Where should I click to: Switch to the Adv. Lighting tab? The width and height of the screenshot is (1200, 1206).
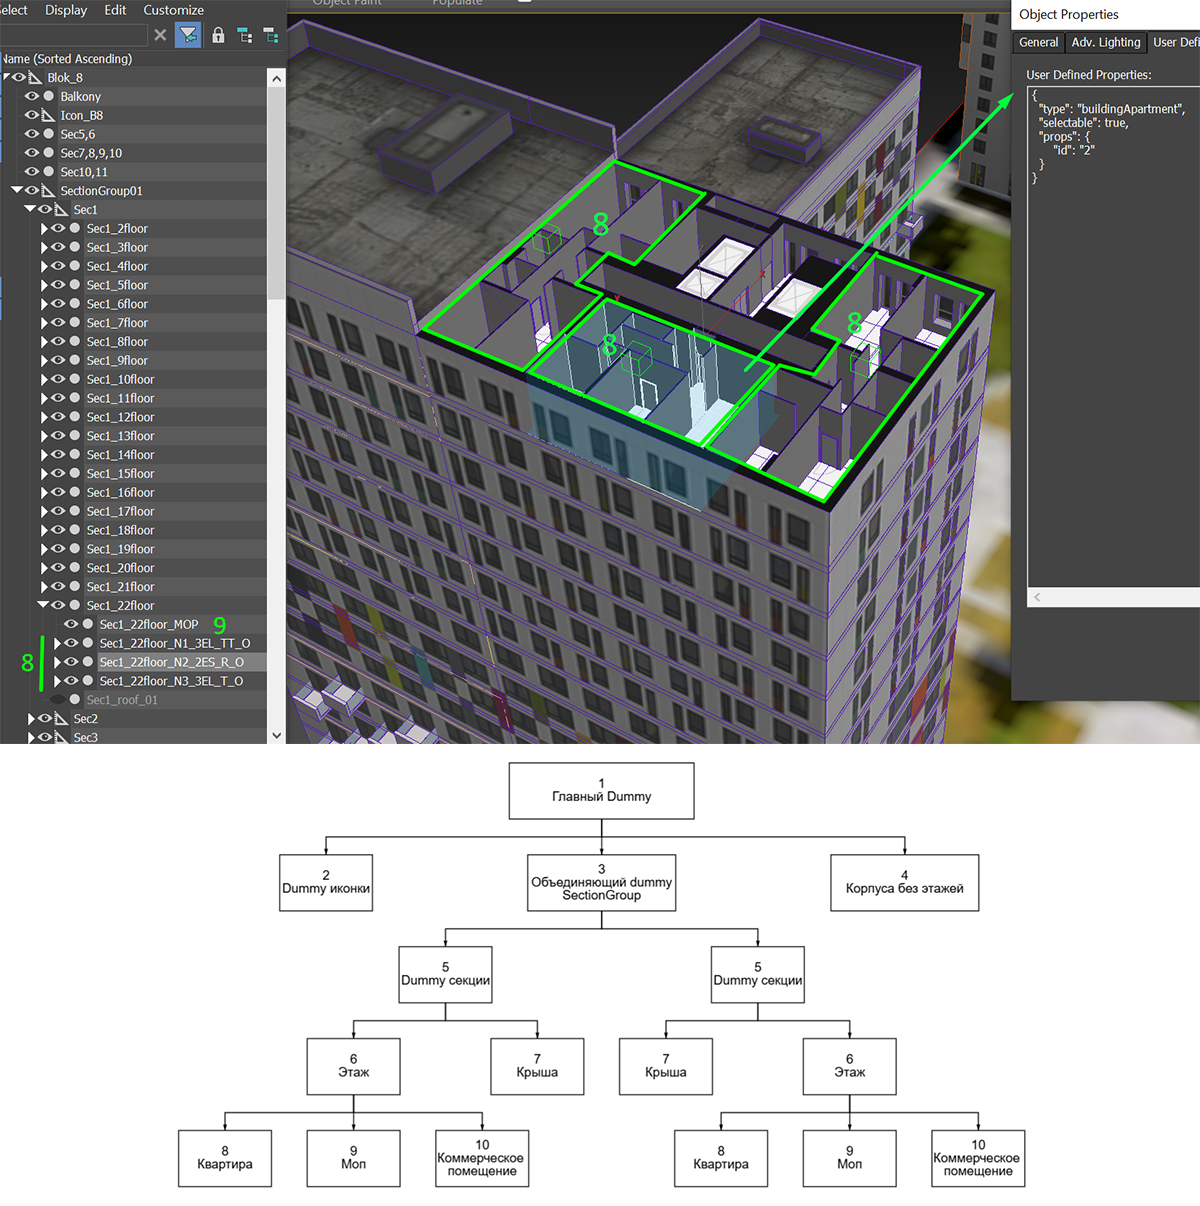pos(1105,42)
